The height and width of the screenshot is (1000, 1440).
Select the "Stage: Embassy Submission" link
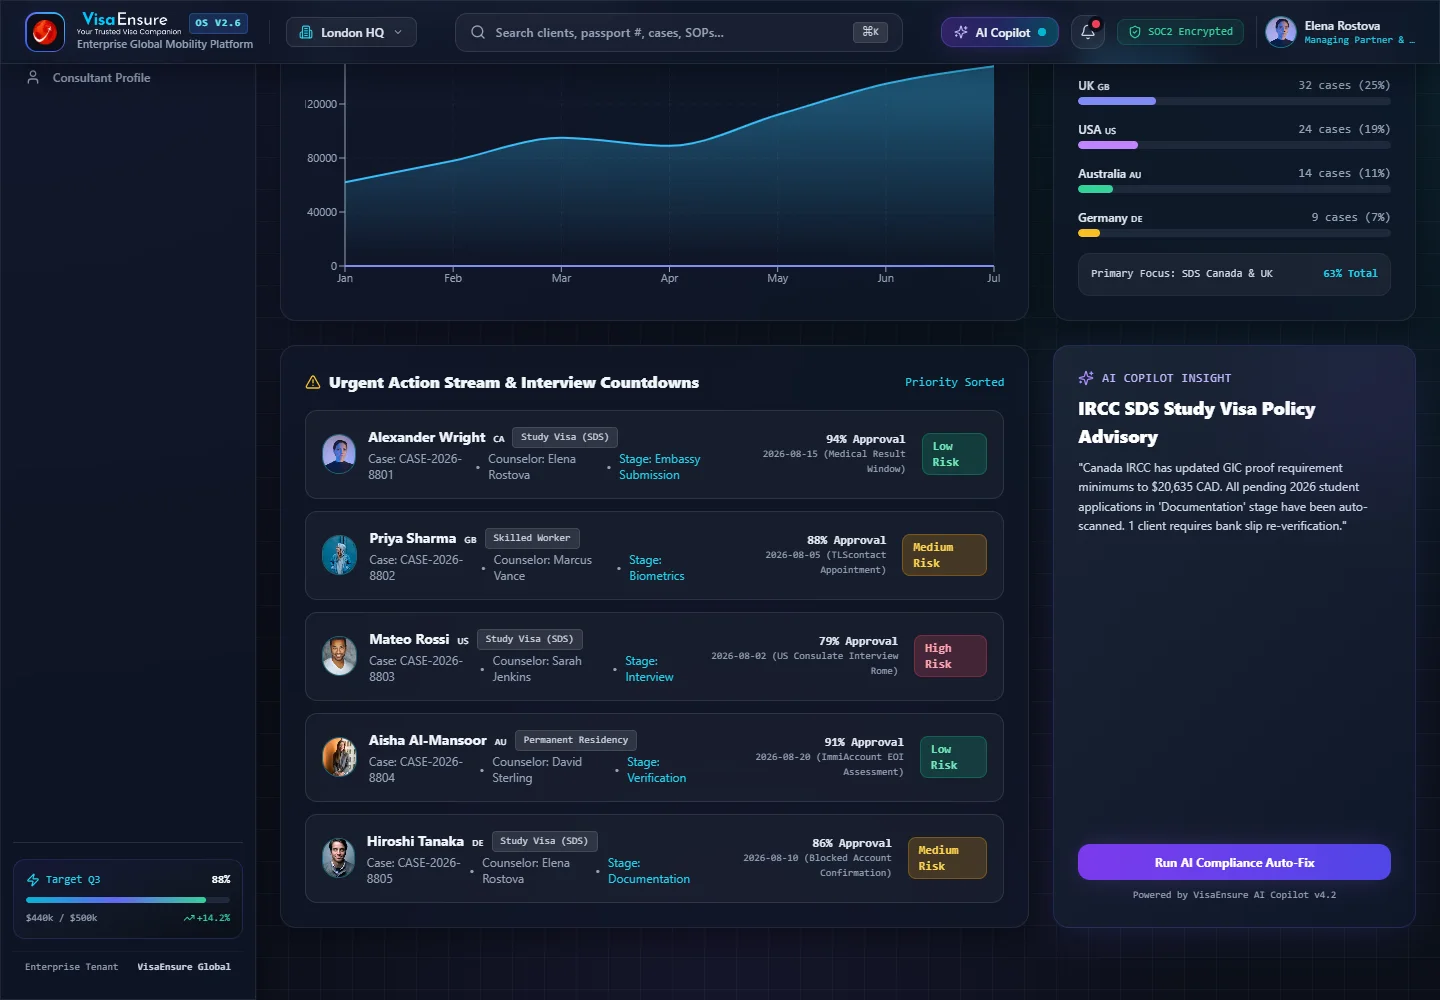click(x=659, y=467)
